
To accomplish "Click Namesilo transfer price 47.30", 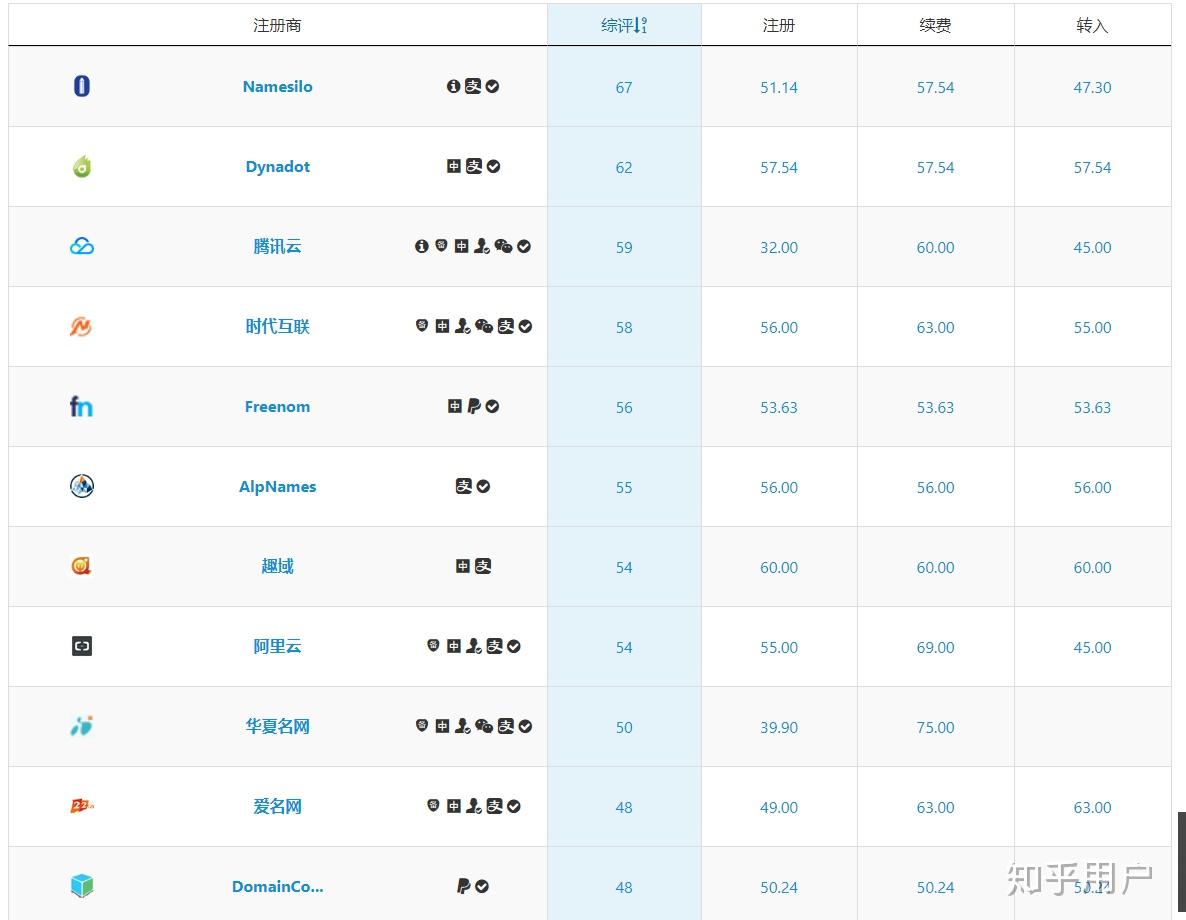I will point(1092,87).
